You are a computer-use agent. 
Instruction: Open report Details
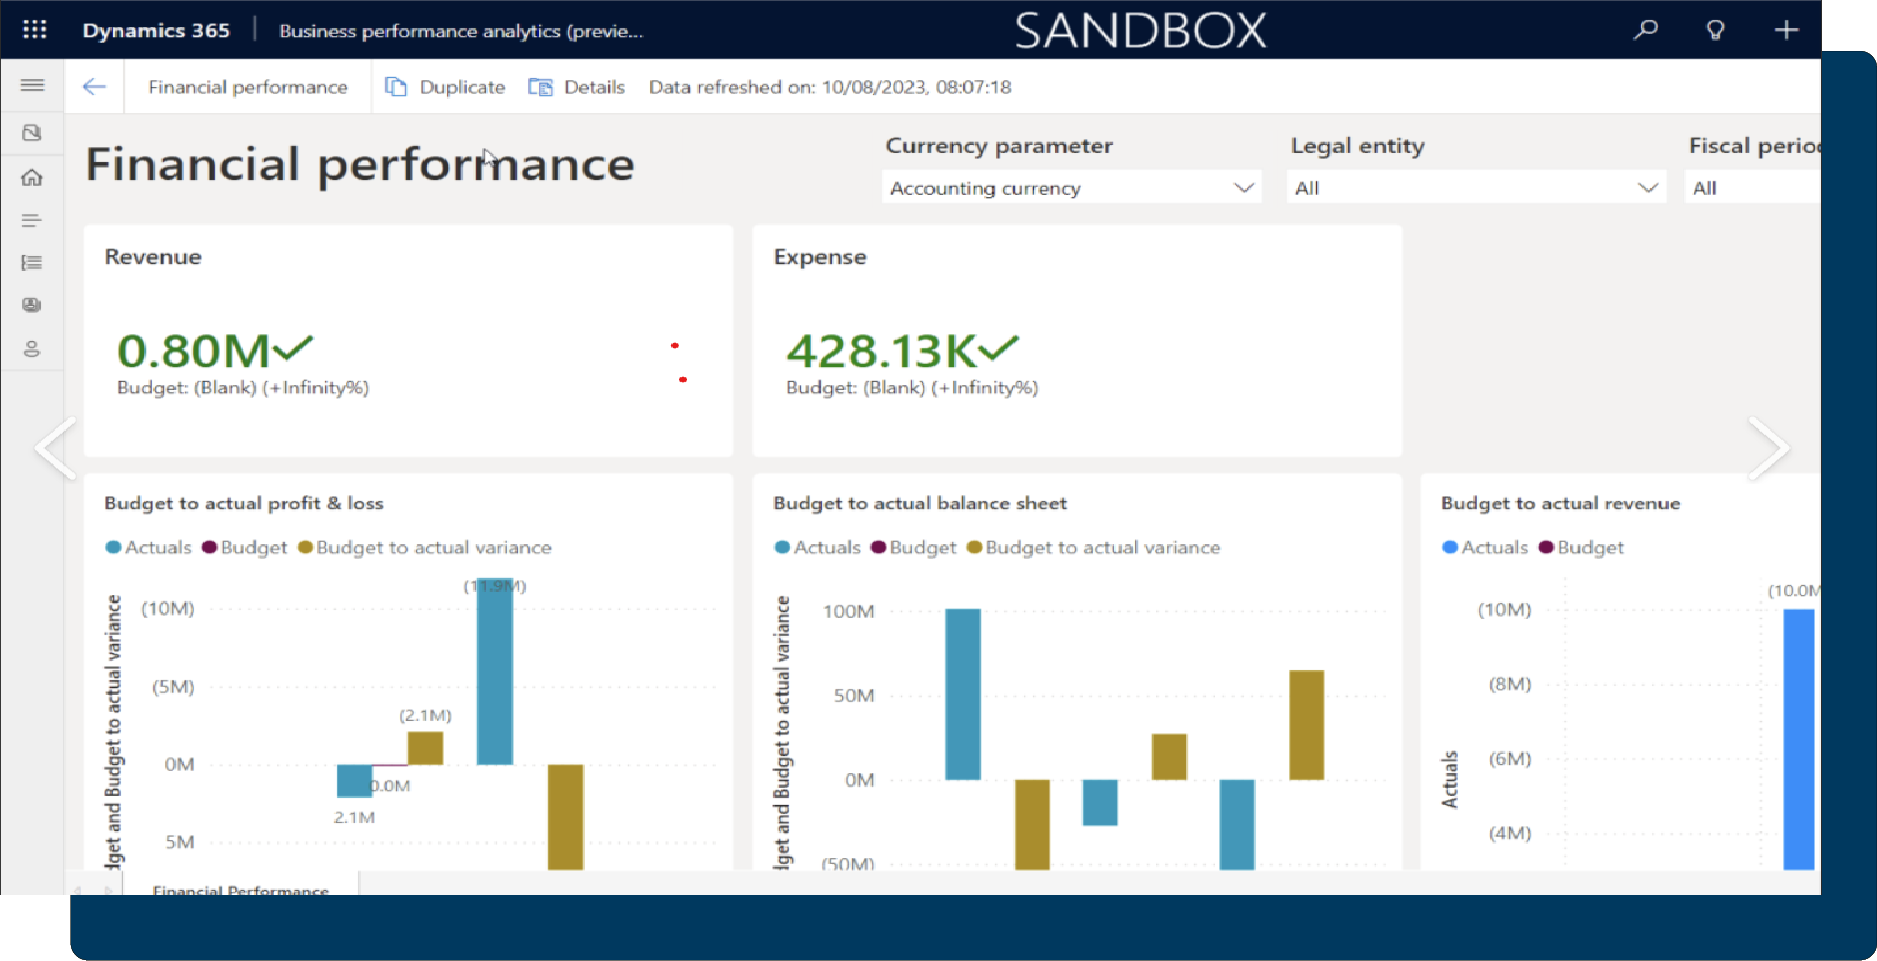click(x=577, y=87)
